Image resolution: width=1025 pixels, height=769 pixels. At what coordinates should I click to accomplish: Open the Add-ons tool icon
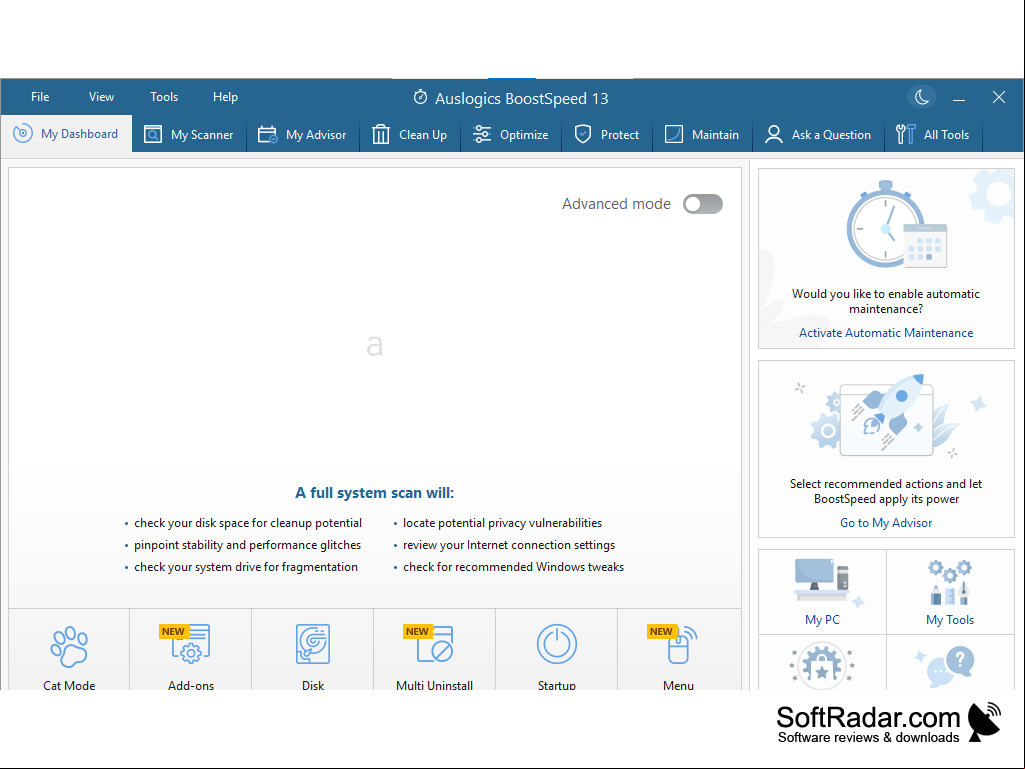click(190, 644)
